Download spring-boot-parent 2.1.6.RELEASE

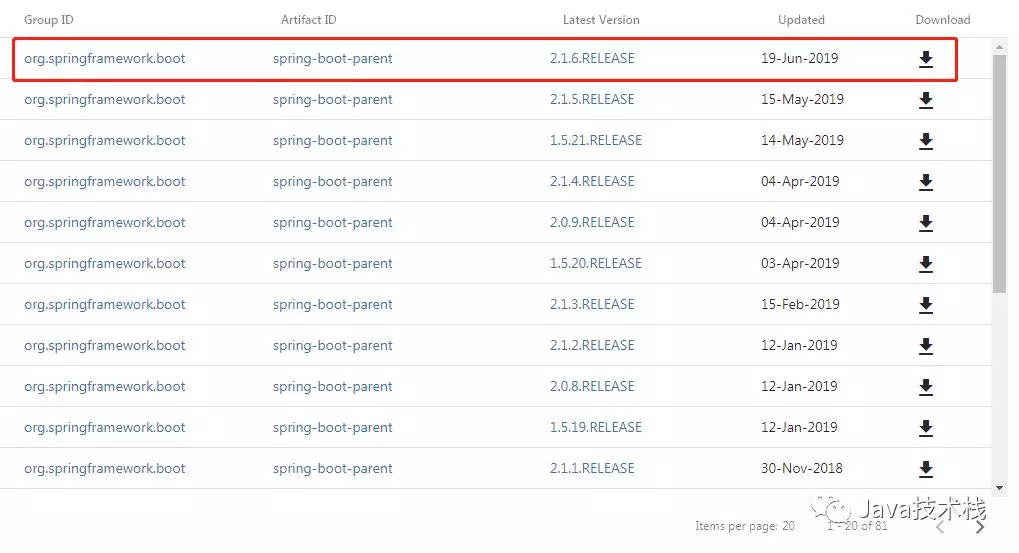[x=925, y=59]
